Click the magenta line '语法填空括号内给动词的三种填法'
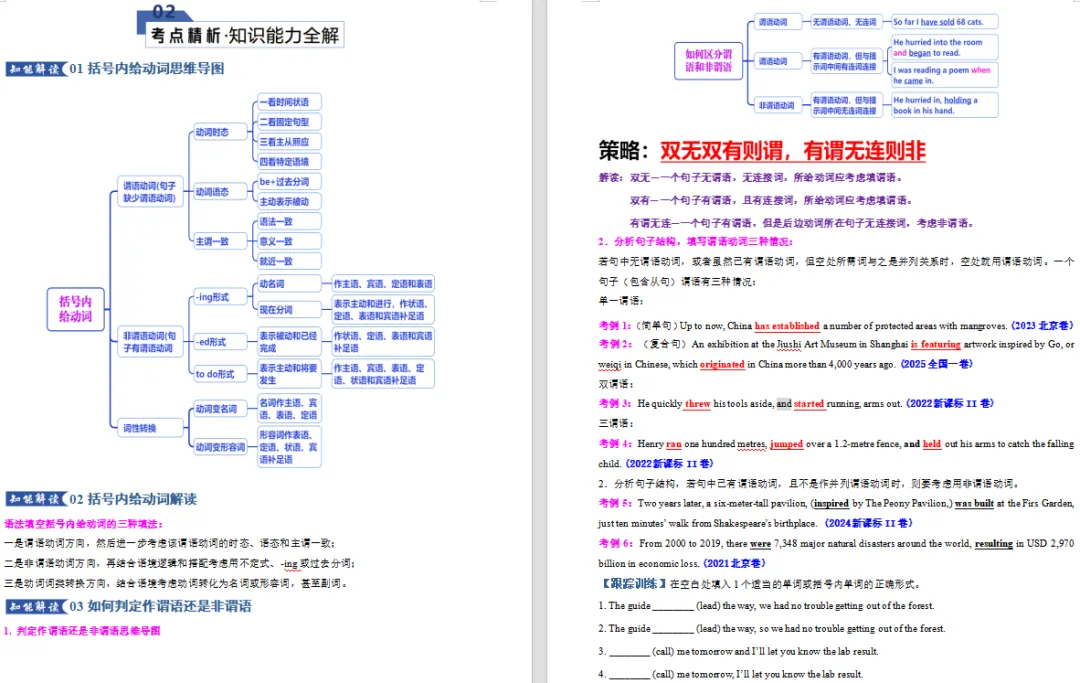Image resolution: width=1080 pixels, height=683 pixels. pos(83,524)
